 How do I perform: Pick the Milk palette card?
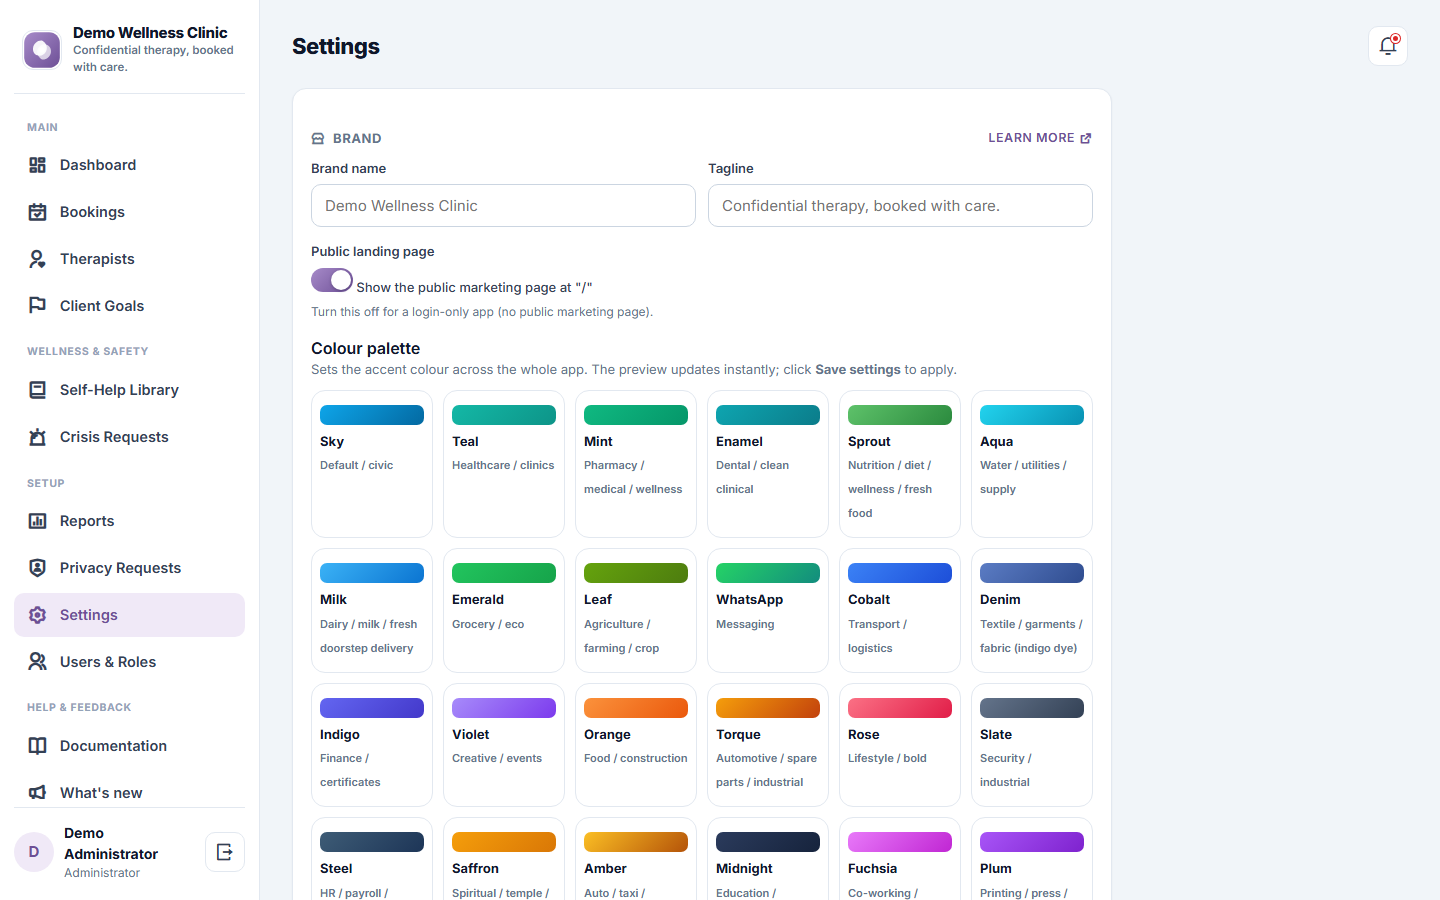point(372,610)
